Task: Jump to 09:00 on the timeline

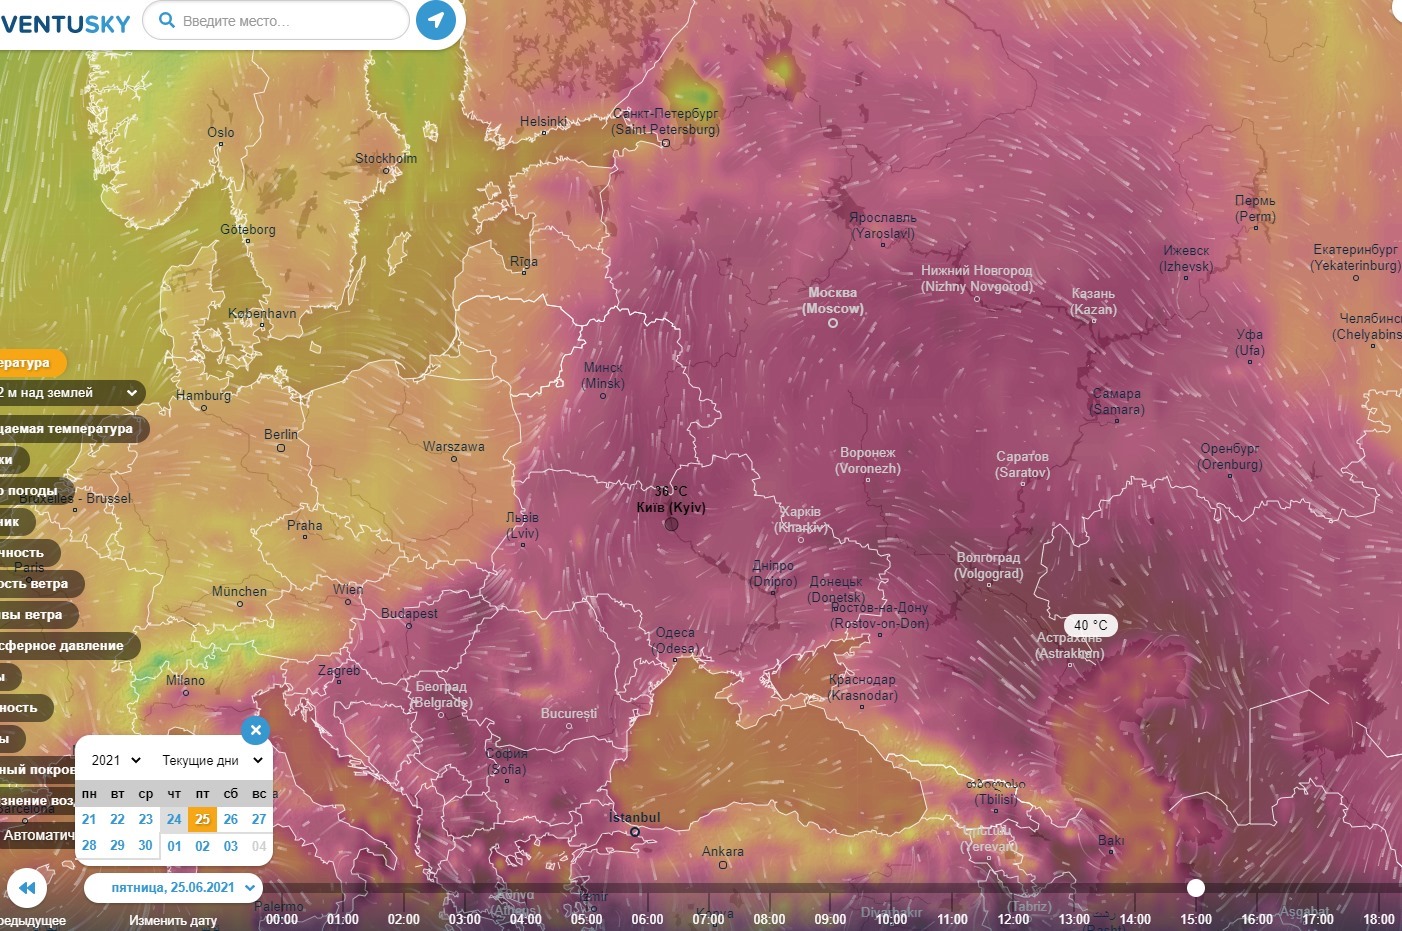Action: 830,919
